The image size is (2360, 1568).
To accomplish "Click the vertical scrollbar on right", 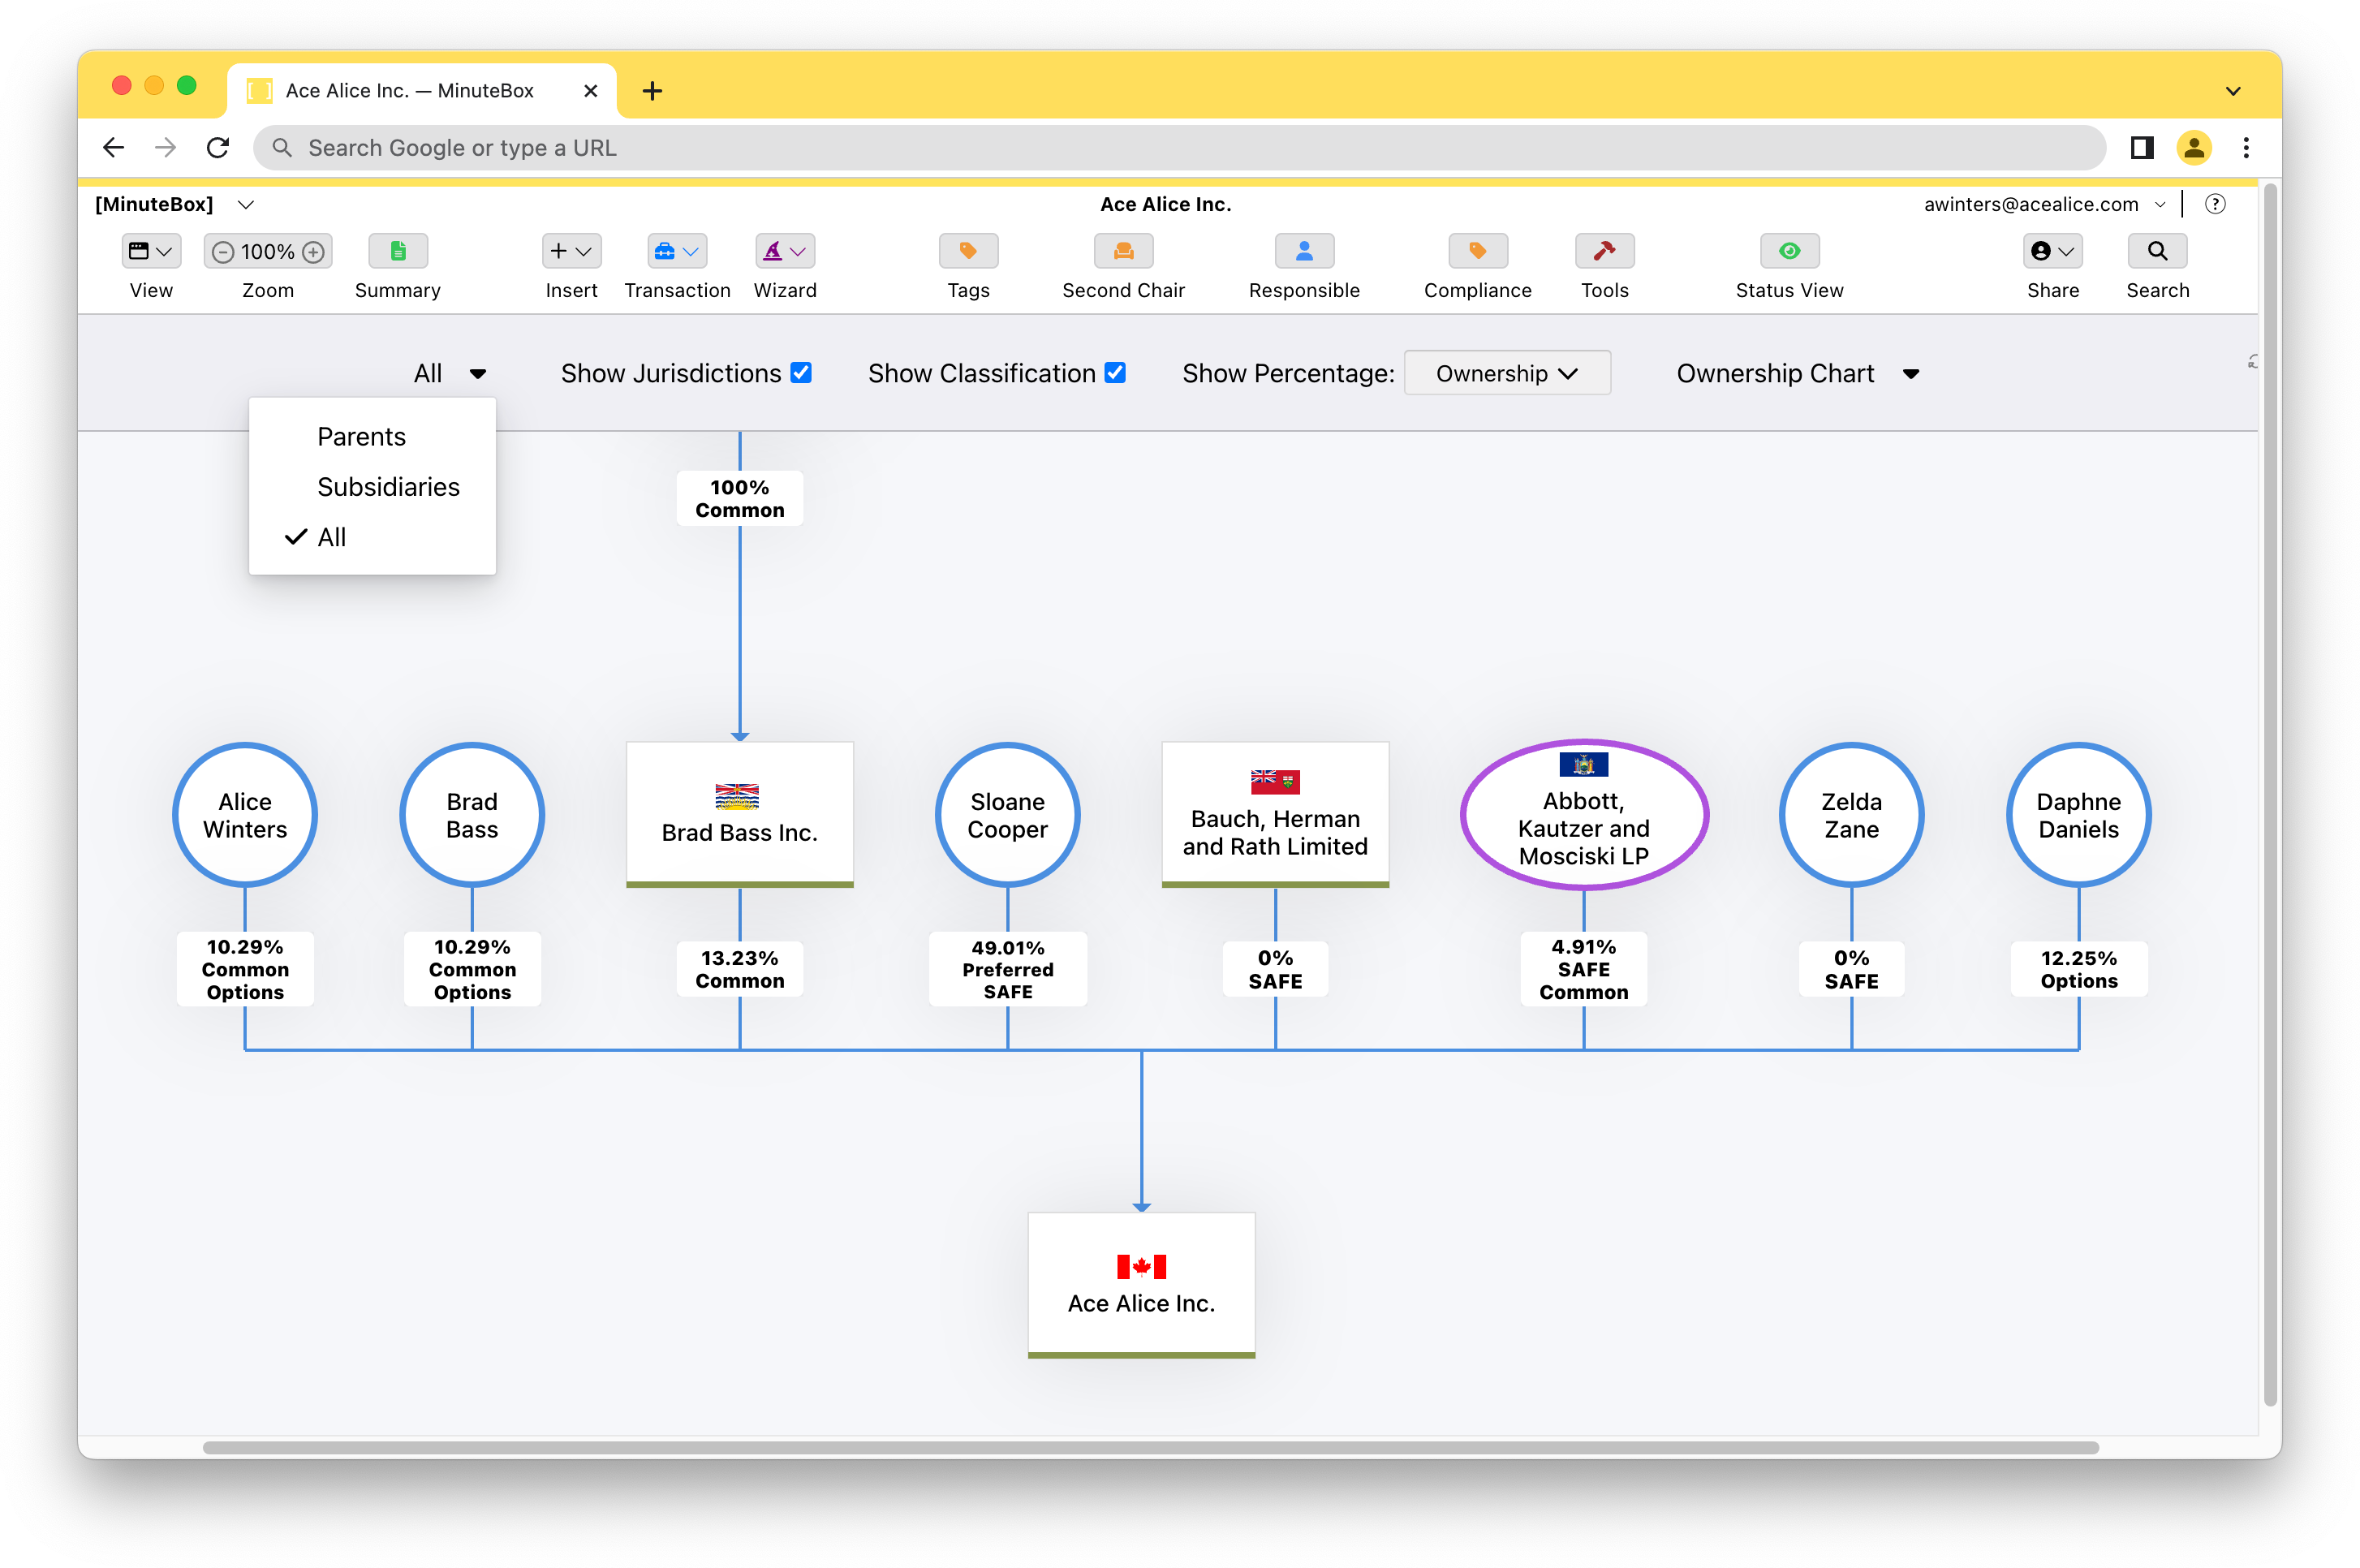I will pos(2270,795).
